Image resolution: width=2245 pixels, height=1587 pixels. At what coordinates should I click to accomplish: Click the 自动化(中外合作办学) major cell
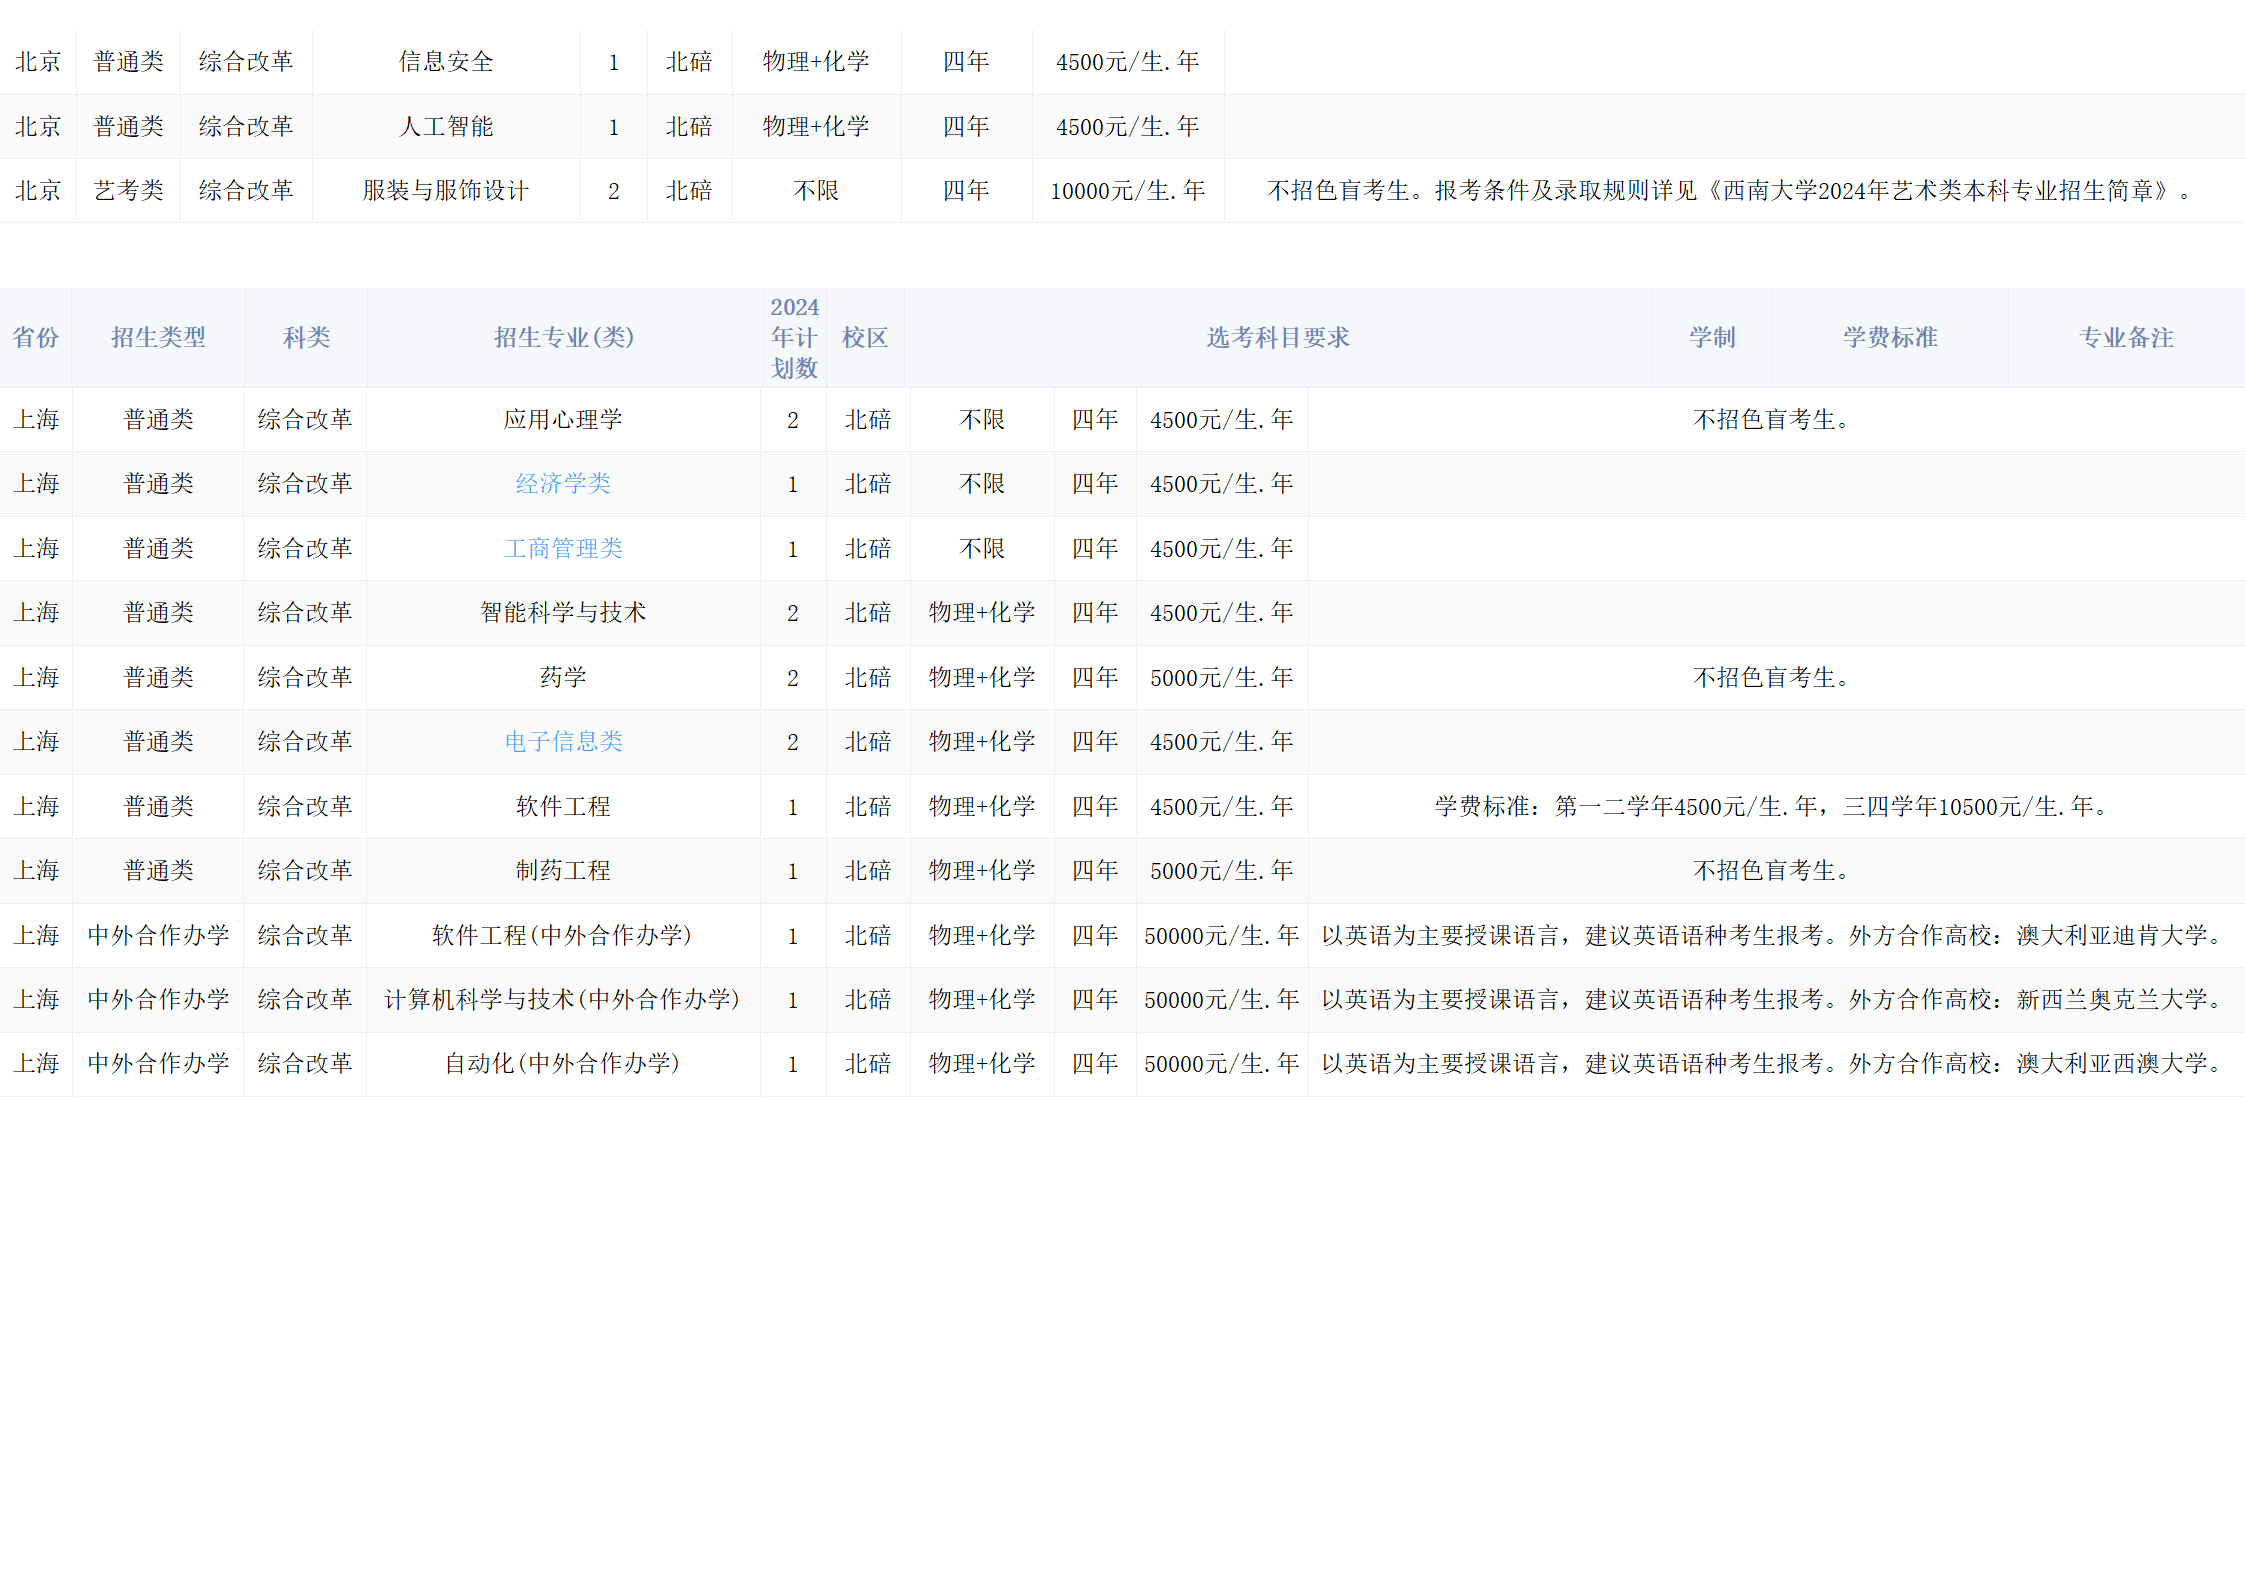click(562, 1064)
